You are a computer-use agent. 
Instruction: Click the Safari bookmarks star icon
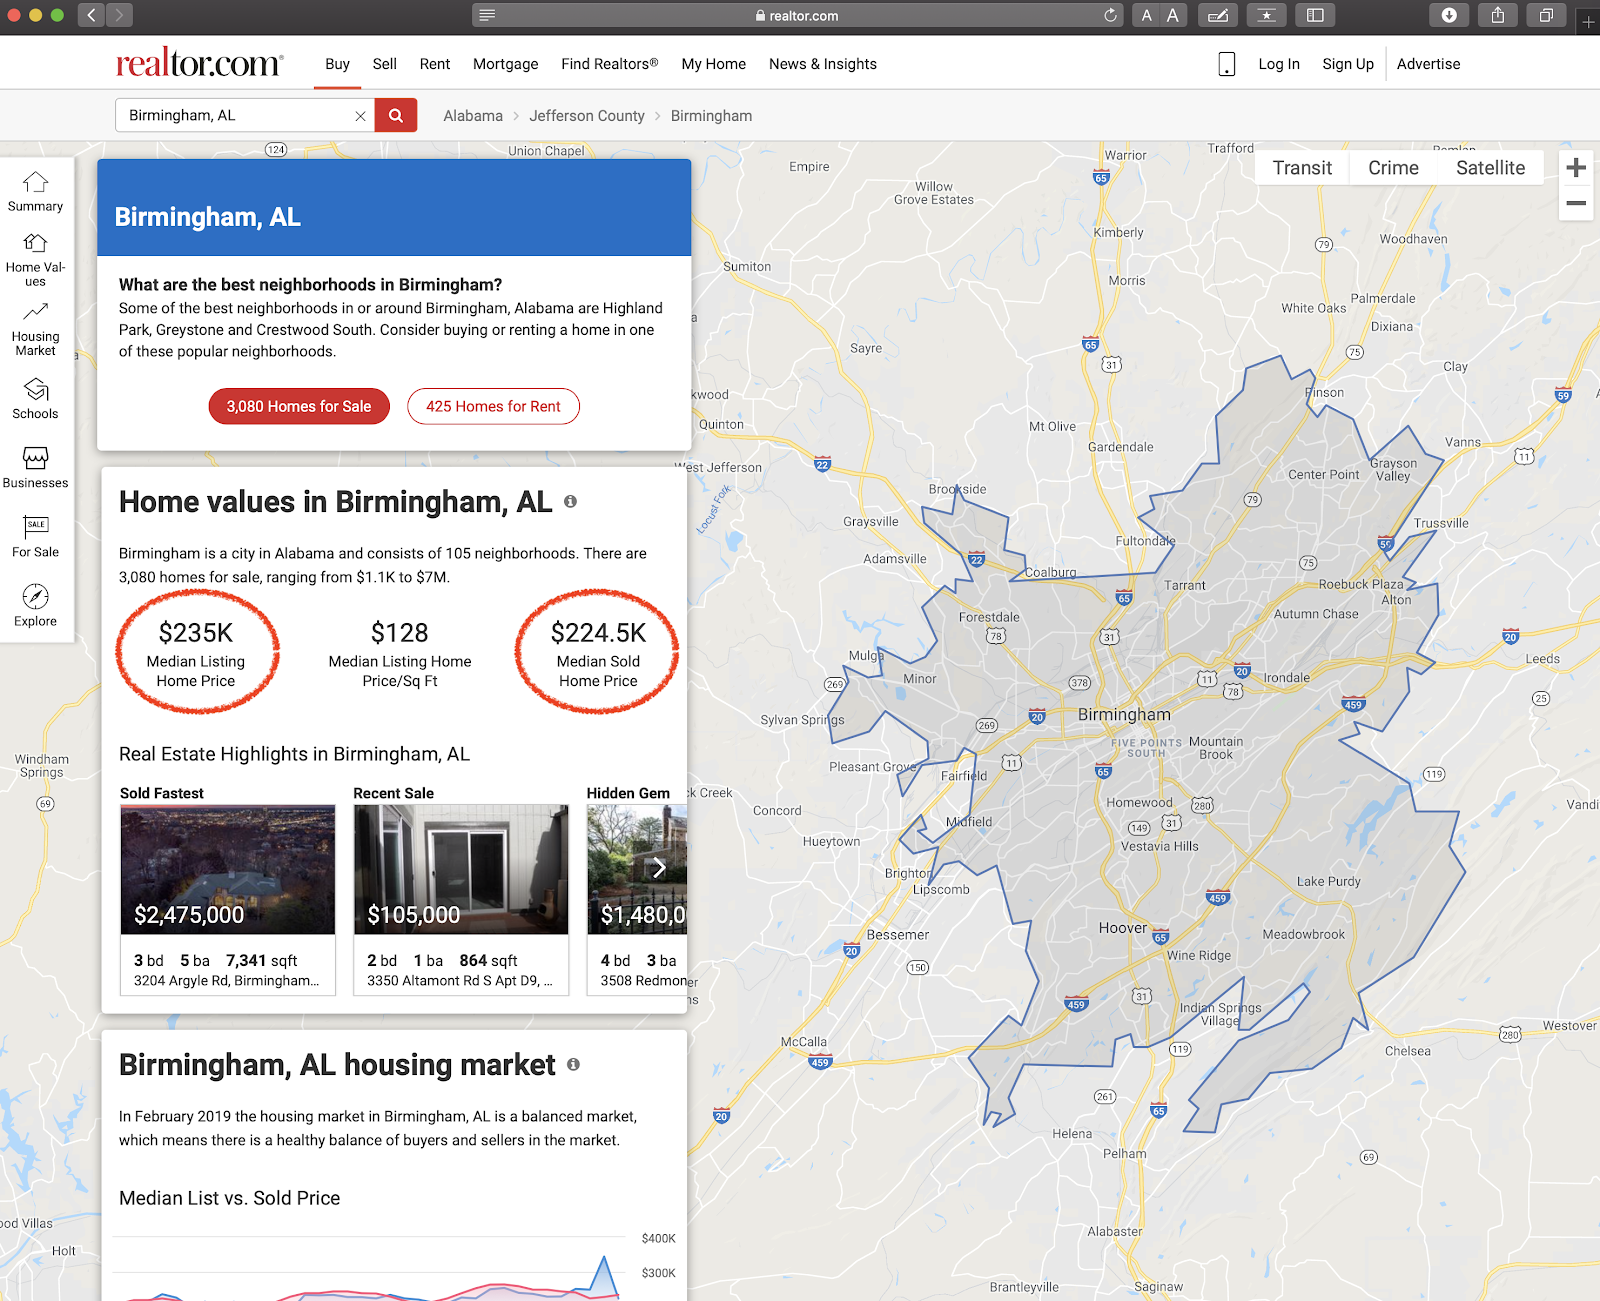click(x=1267, y=15)
